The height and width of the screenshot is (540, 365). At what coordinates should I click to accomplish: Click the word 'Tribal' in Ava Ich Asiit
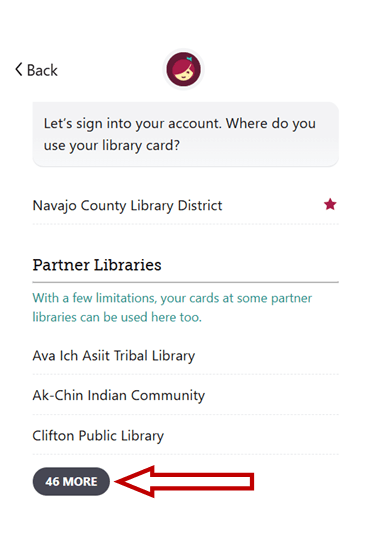tap(131, 355)
